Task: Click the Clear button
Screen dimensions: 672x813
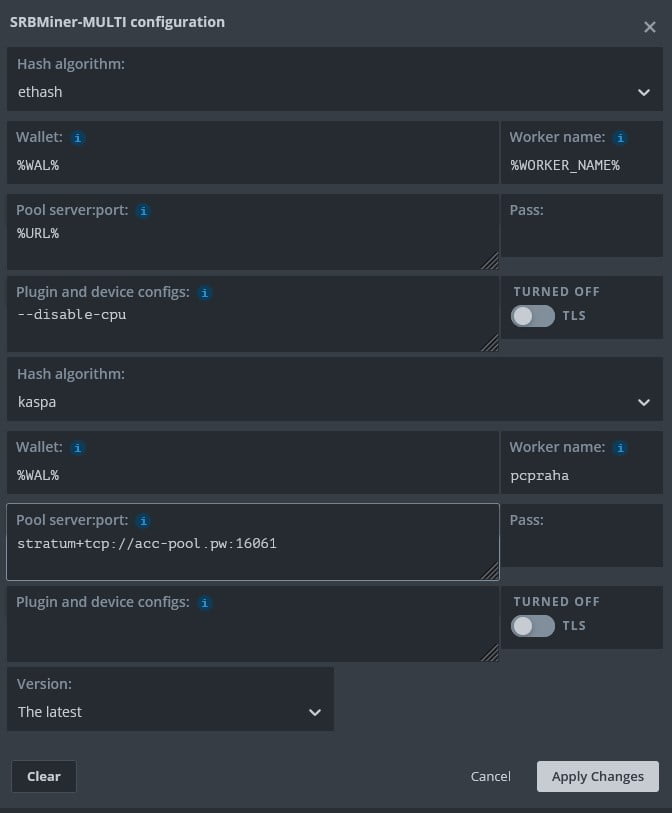Action: click(x=44, y=777)
